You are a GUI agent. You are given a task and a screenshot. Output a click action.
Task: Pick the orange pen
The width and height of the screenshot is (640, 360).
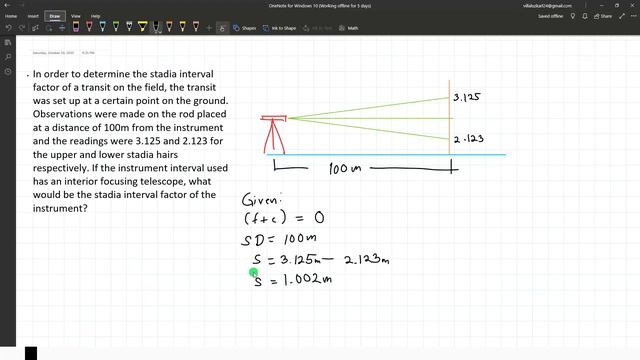click(x=169, y=27)
